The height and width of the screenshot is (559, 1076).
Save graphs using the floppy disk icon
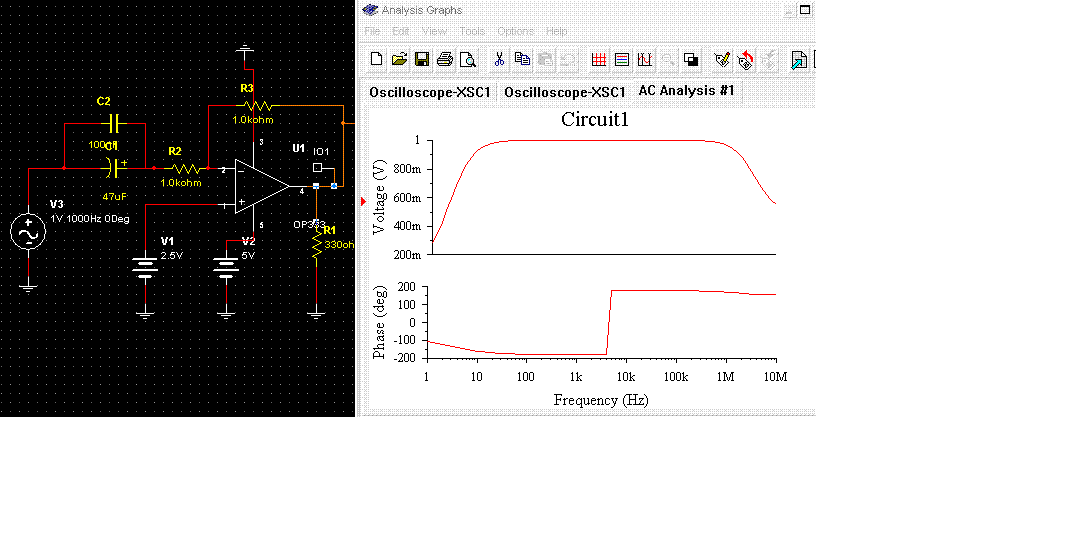(422, 60)
